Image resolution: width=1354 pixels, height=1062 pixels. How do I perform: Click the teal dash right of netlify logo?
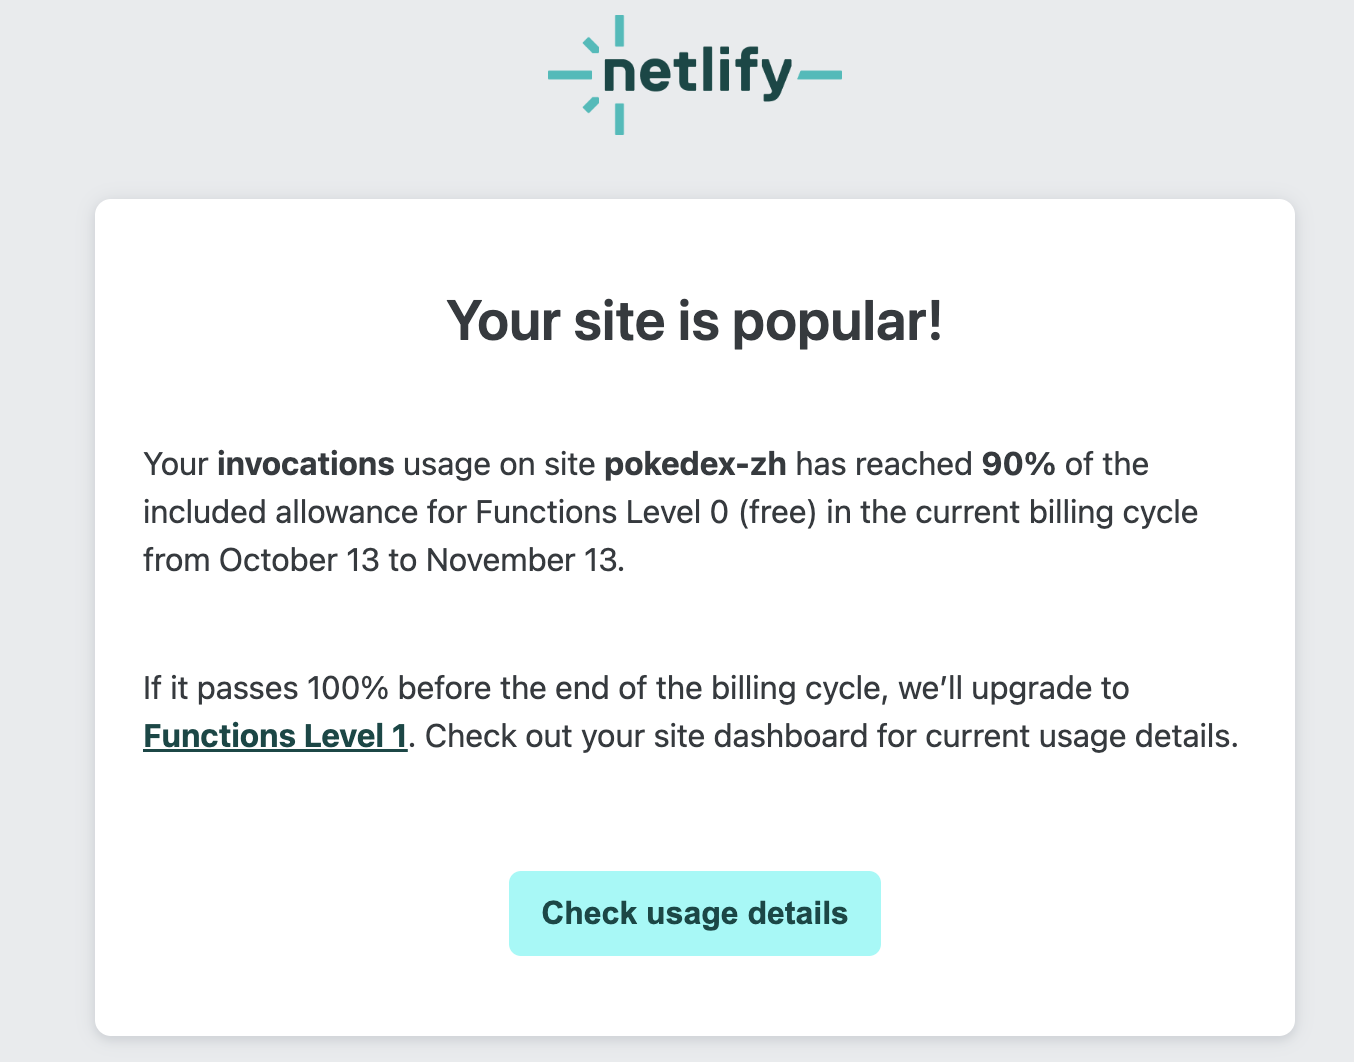(x=820, y=74)
